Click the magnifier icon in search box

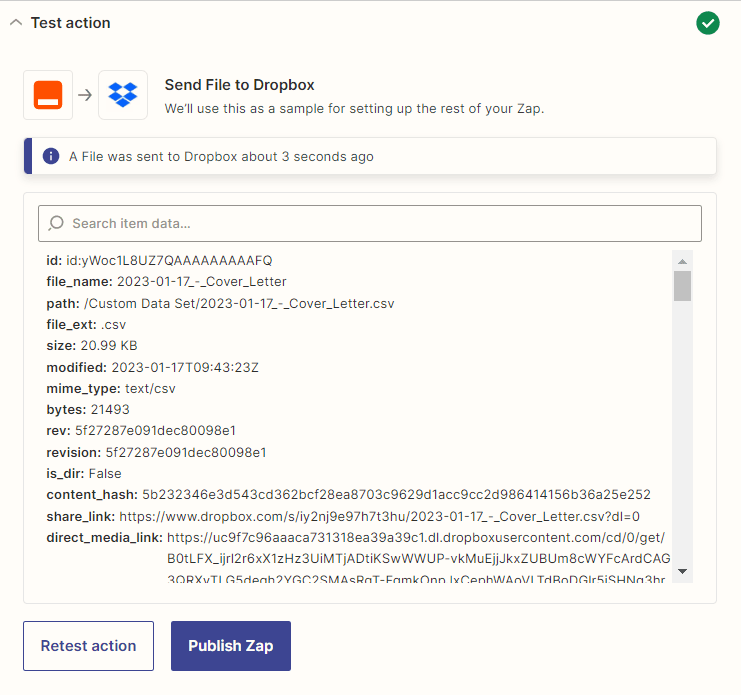(56, 223)
